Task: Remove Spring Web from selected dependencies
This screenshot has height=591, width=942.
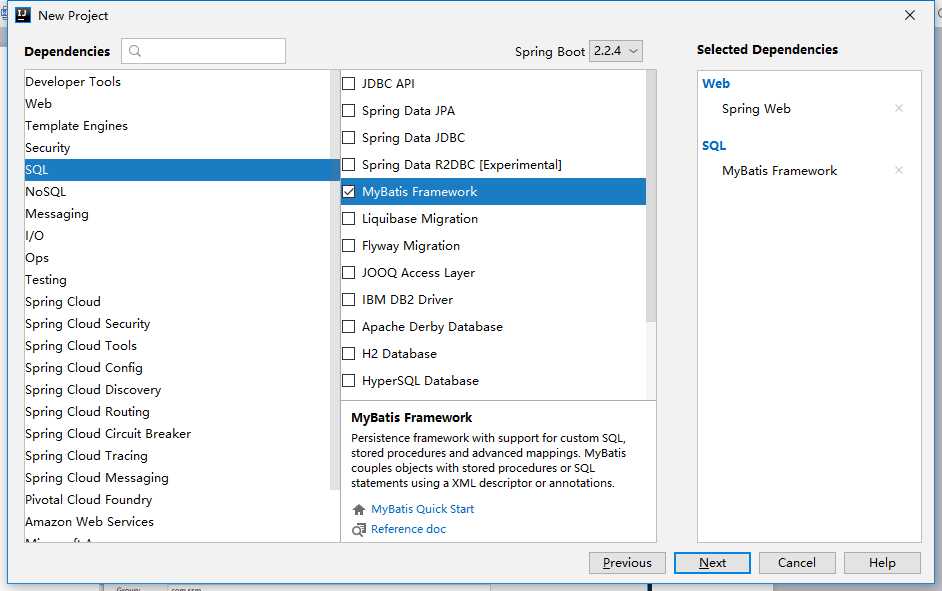Action: 899,108
